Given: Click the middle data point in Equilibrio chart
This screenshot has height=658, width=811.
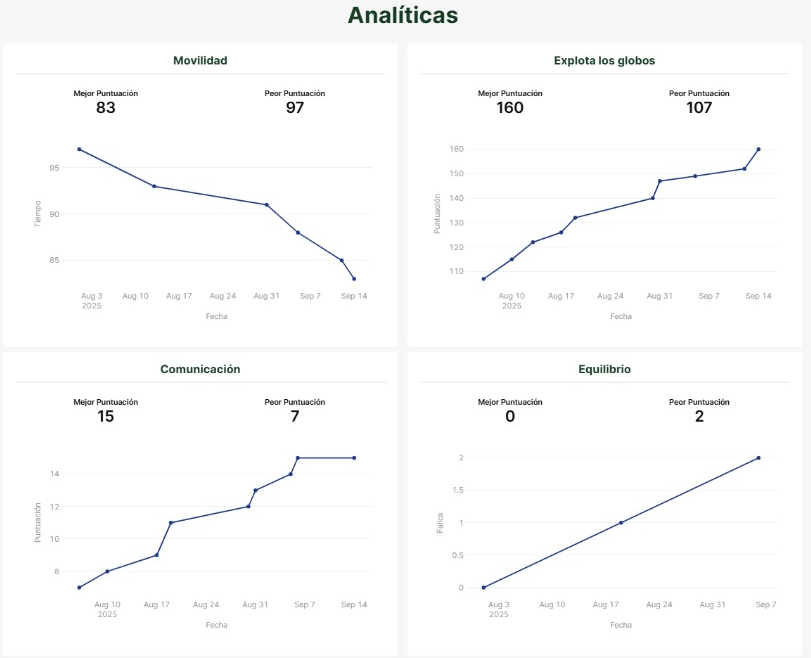Looking at the screenshot, I should [621, 522].
